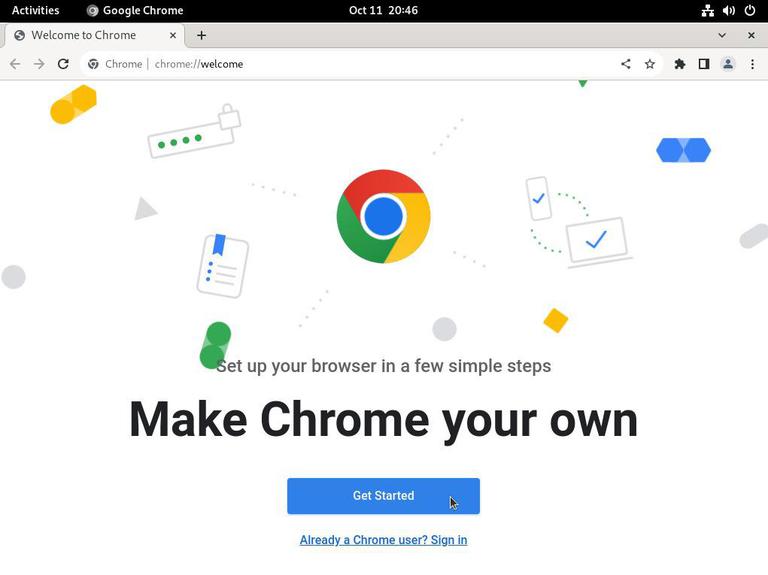Open the Activities overview

click(x=35, y=10)
